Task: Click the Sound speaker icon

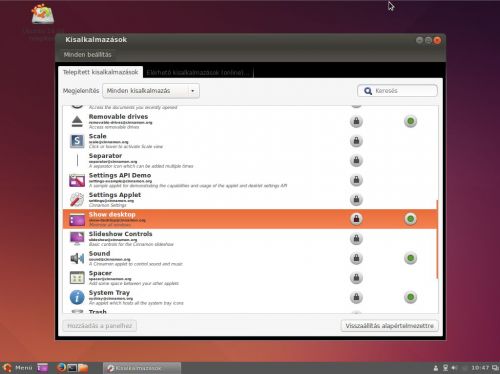Action: (x=77, y=258)
